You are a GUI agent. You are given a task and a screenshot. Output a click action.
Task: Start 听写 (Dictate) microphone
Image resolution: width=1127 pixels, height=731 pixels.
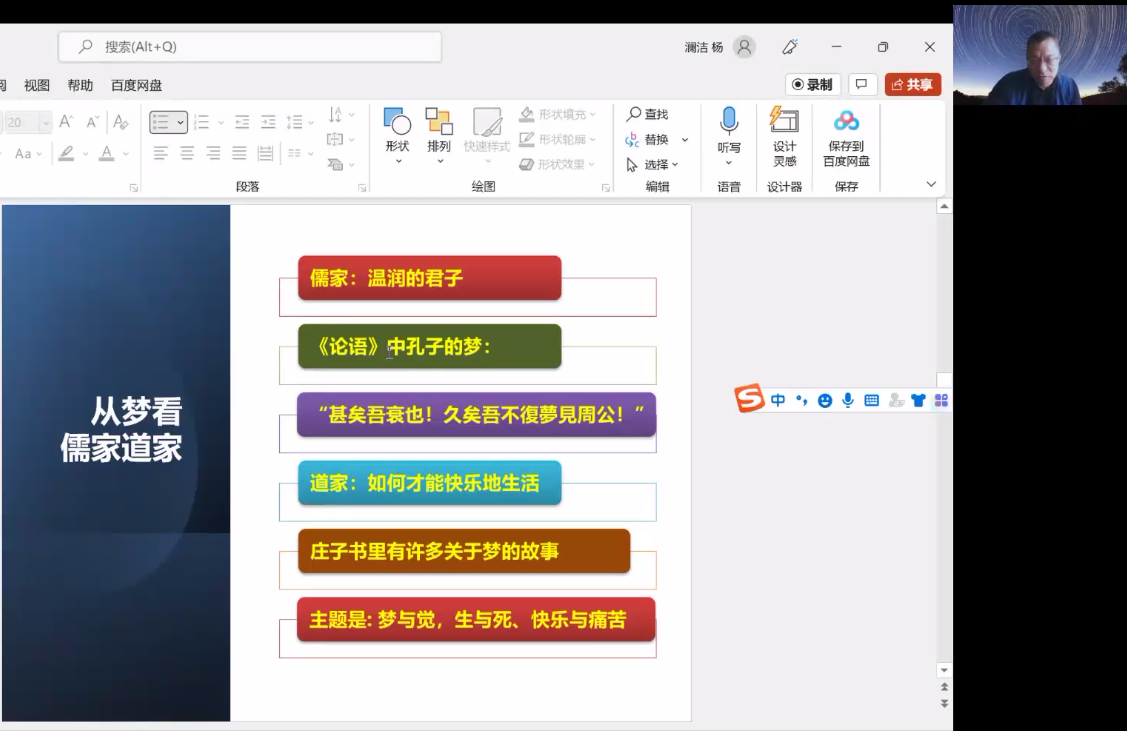coord(729,122)
